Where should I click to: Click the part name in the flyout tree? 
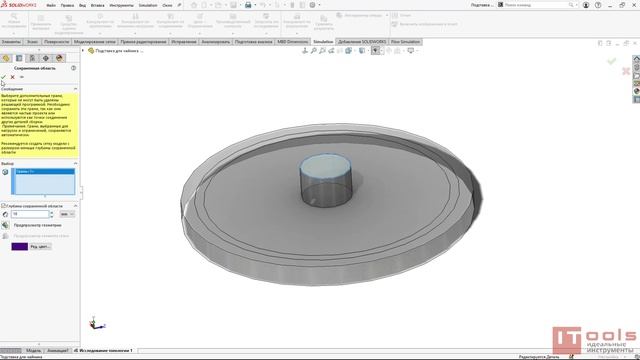click(119, 51)
